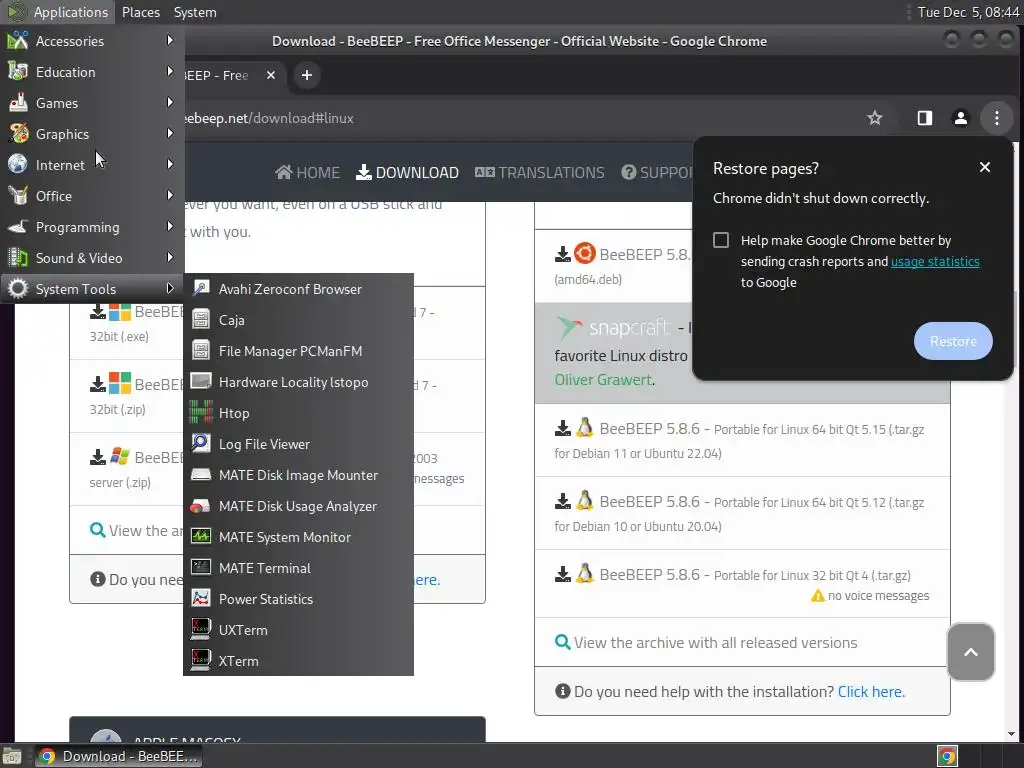Expand the Internet submenu
The image size is (1024, 768).
[x=92, y=165]
